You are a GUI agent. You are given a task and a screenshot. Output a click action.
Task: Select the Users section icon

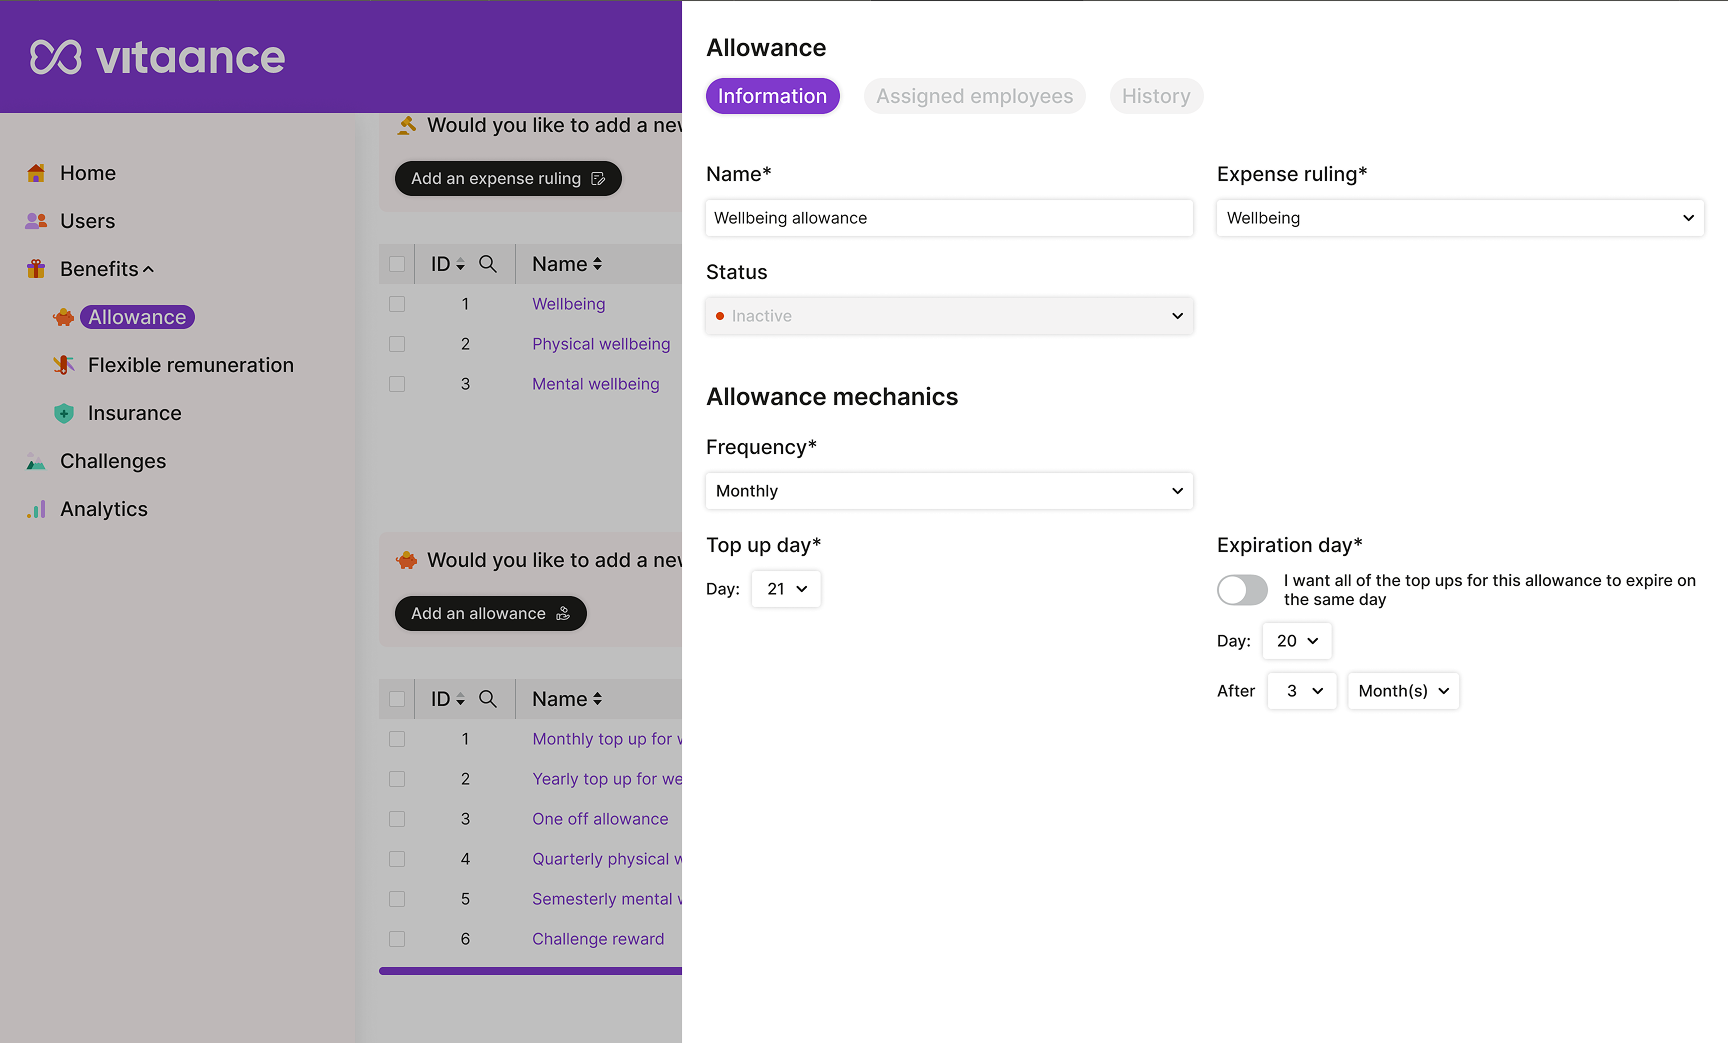click(36, 220)
